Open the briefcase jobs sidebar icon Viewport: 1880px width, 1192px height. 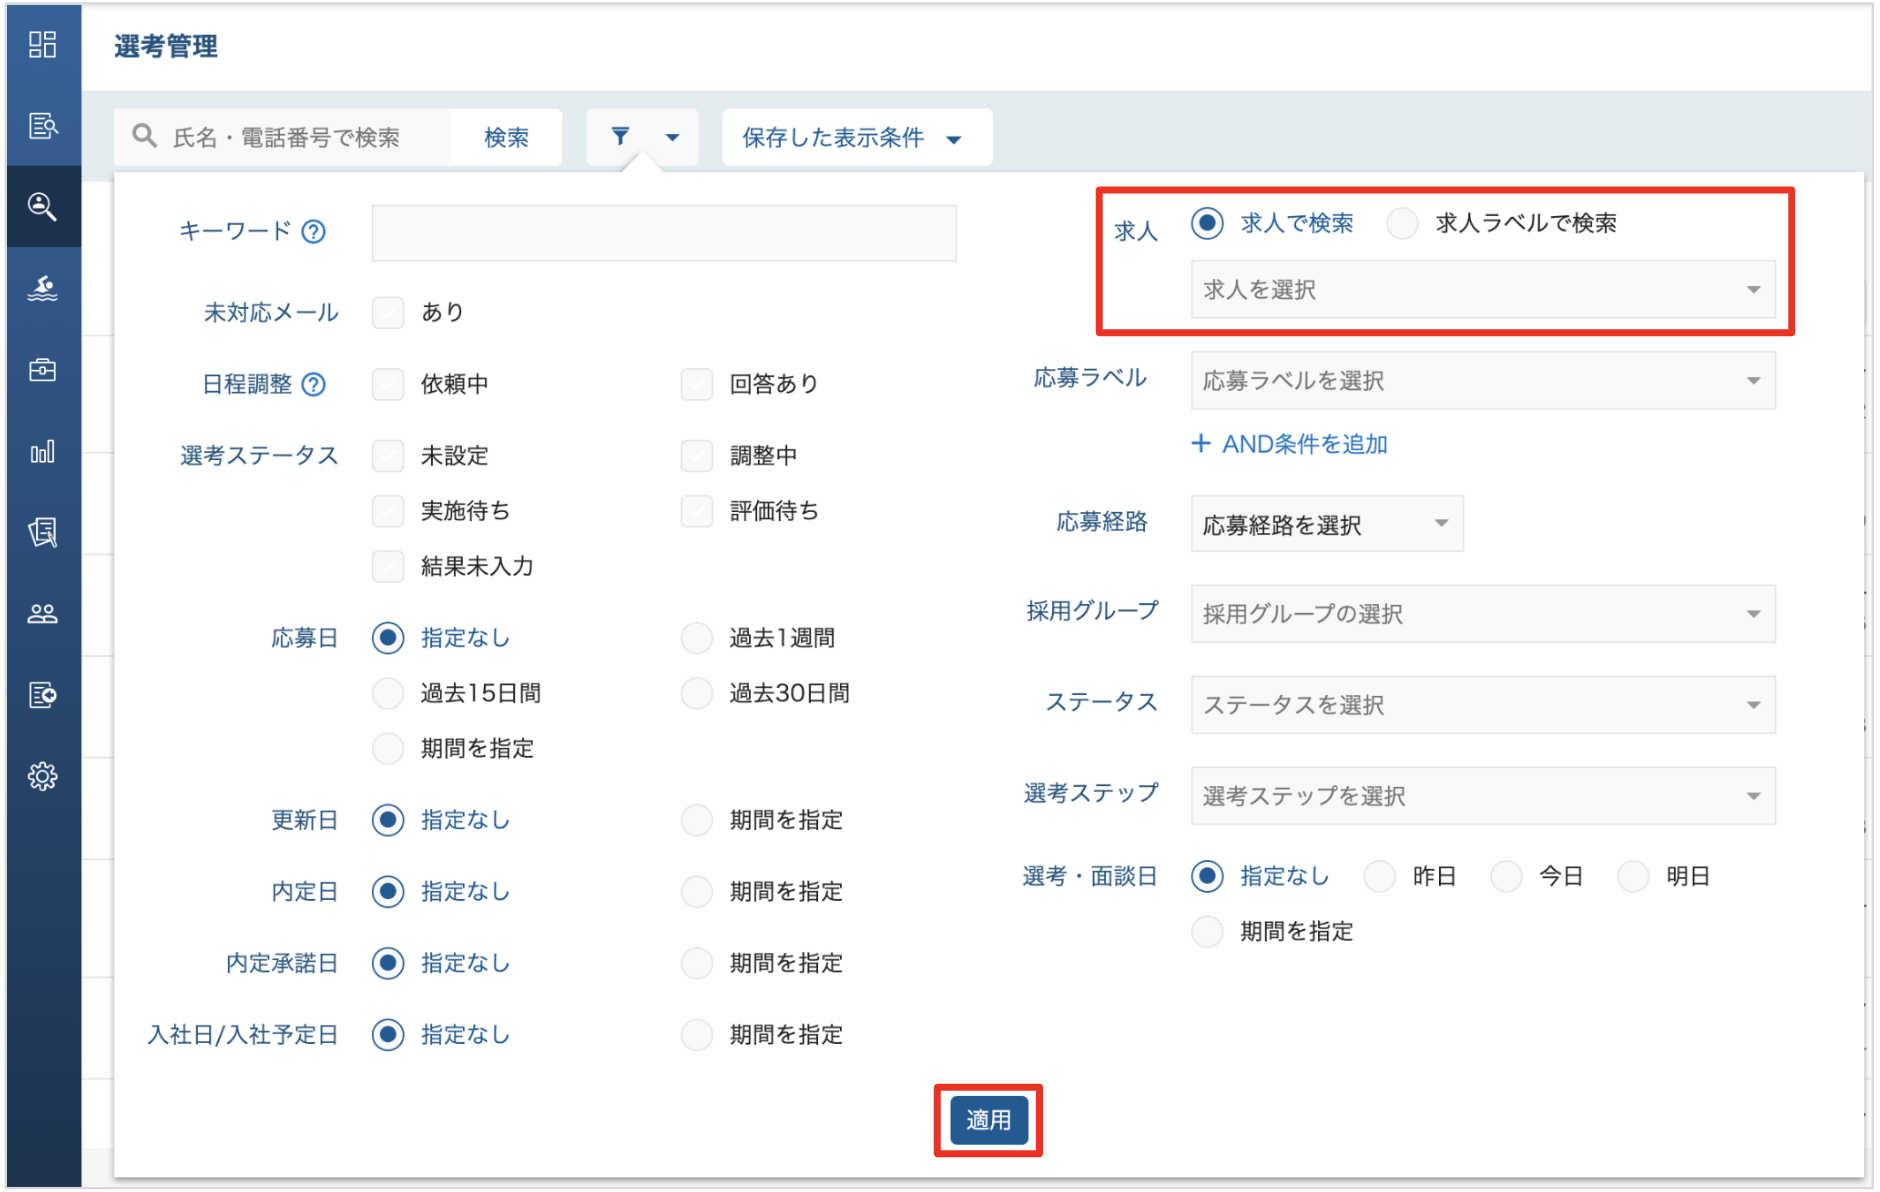pyautogui.click(x=42, y=370)
